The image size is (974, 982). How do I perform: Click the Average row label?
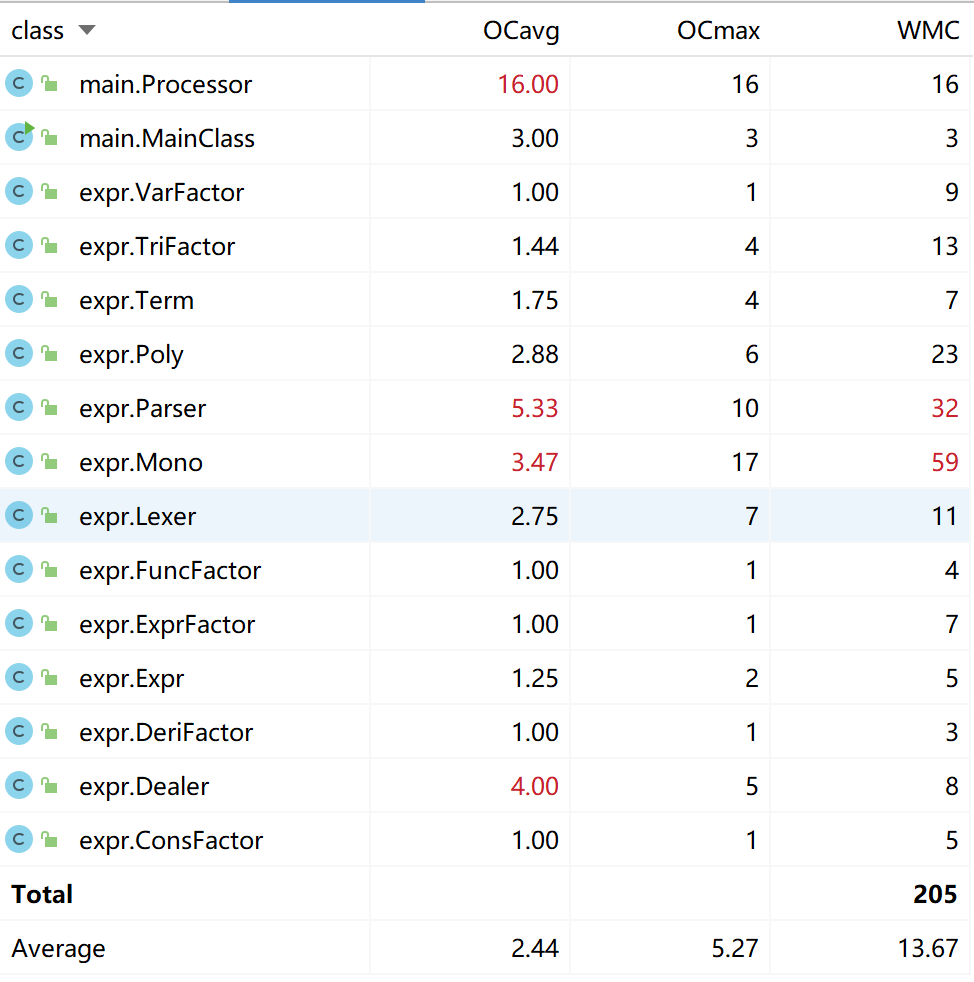pos(58,949)
